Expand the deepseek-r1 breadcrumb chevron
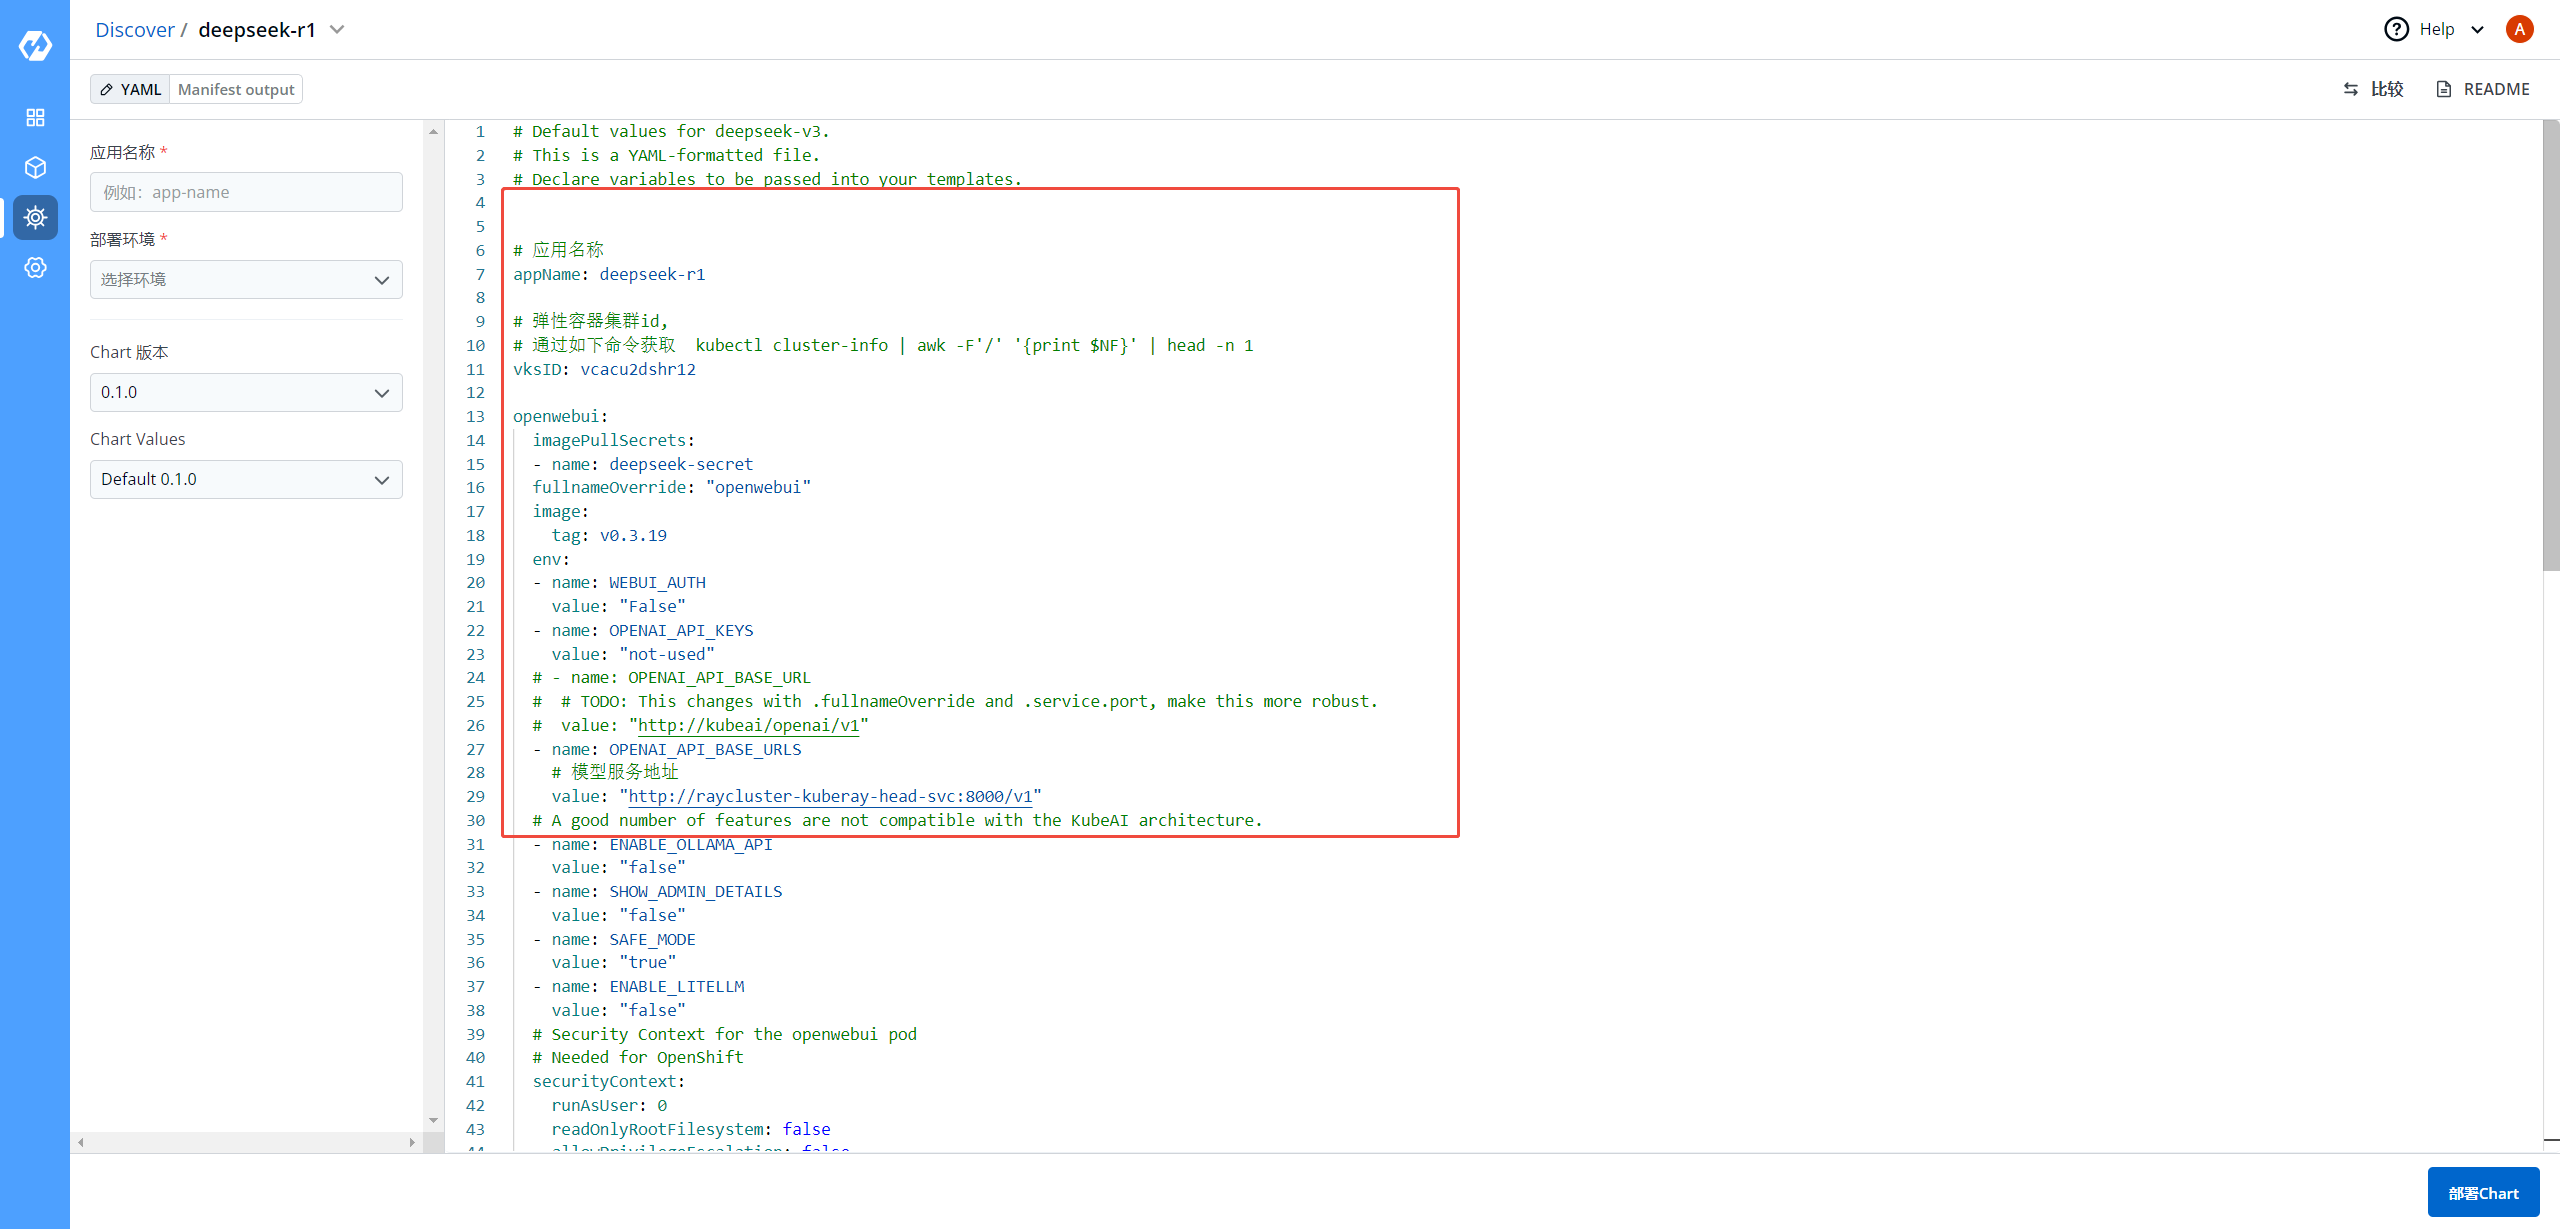 click(x=337, y=29)
